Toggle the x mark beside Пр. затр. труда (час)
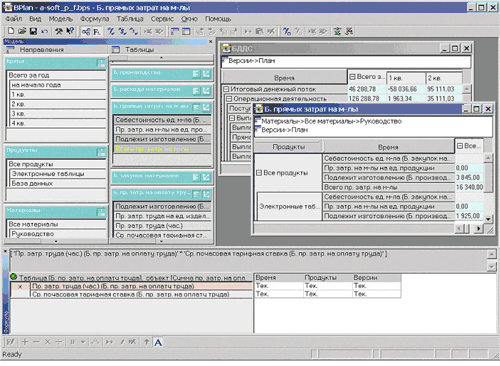Viewport: 500px width, 366px height. [x=20, y=286]
